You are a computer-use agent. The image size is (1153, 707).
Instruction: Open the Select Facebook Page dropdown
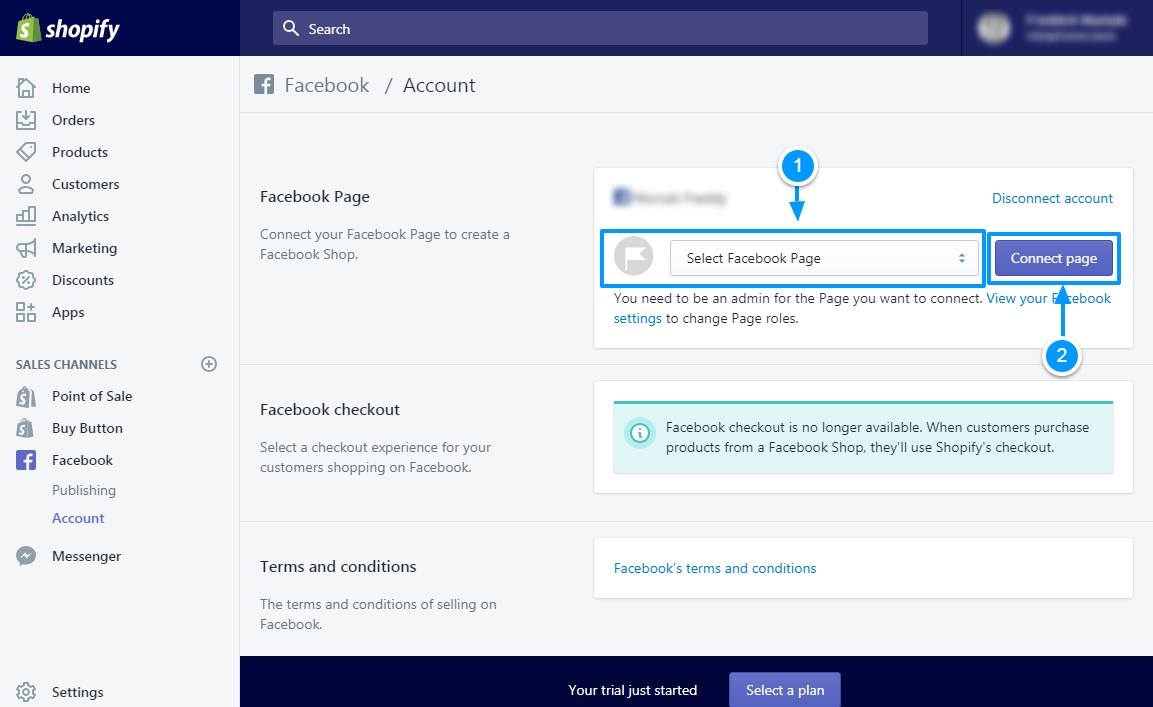point(824,258)
